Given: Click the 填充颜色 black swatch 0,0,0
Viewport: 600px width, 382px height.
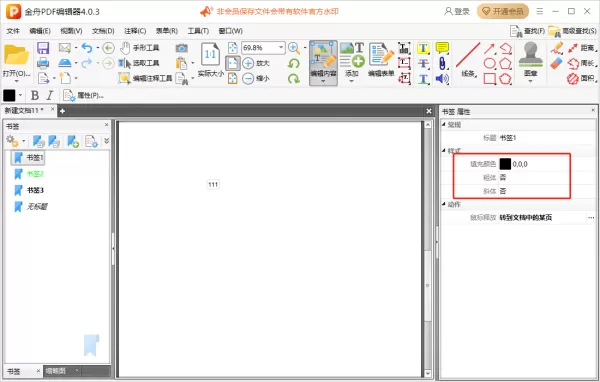Looking at the screenshot, I should [505, 164].
